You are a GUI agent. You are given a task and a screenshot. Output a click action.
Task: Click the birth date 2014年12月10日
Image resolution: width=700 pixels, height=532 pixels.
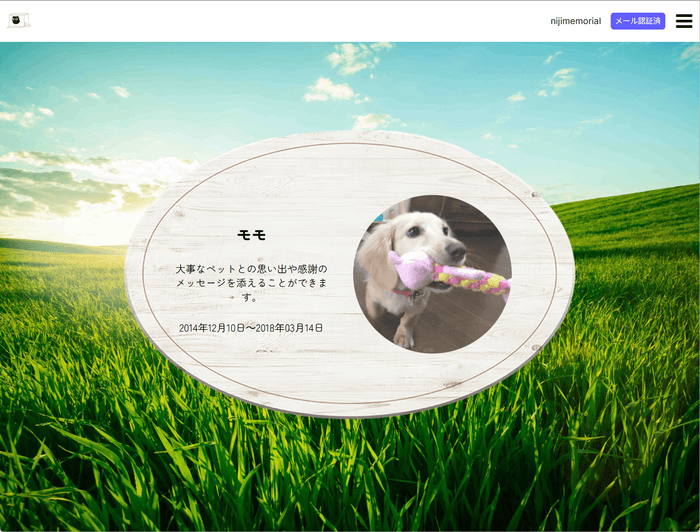click(213, 328)
